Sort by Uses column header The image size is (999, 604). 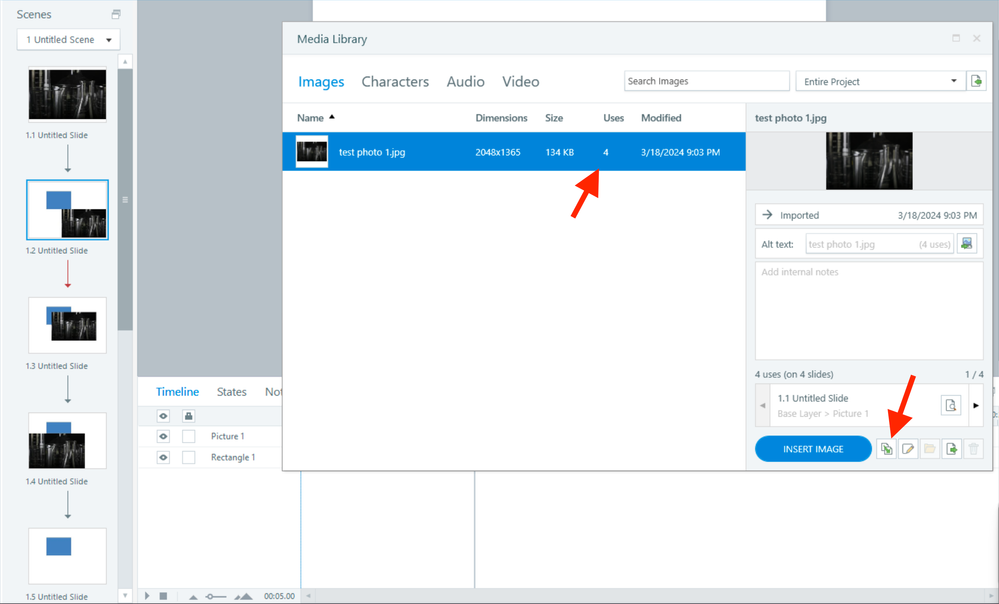613,118
